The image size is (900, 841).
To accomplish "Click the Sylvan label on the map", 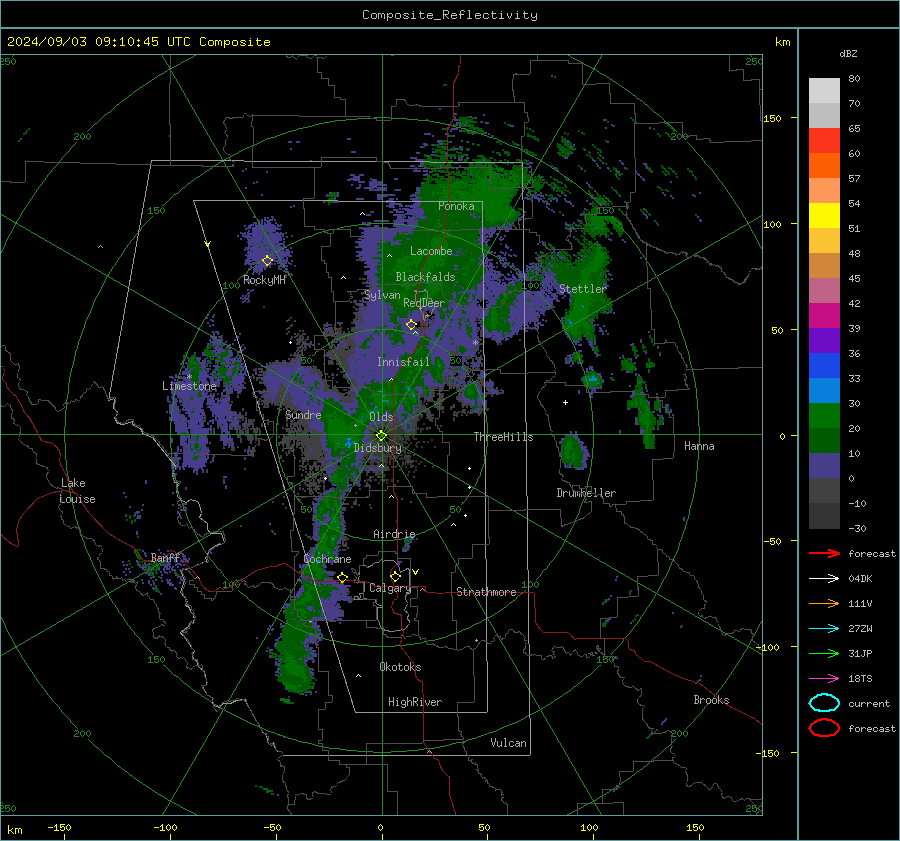I will (x=382, y=295).
